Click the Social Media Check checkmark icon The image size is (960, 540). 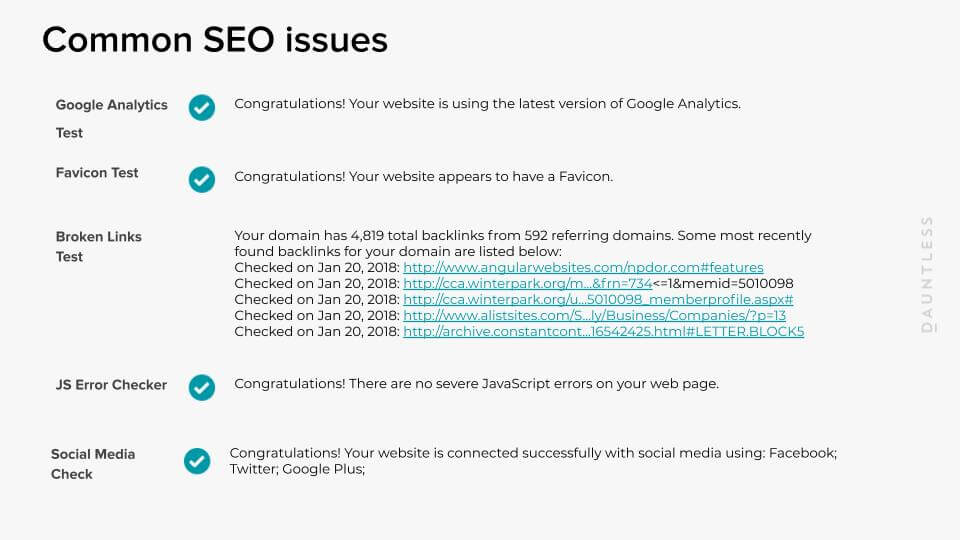197,461
